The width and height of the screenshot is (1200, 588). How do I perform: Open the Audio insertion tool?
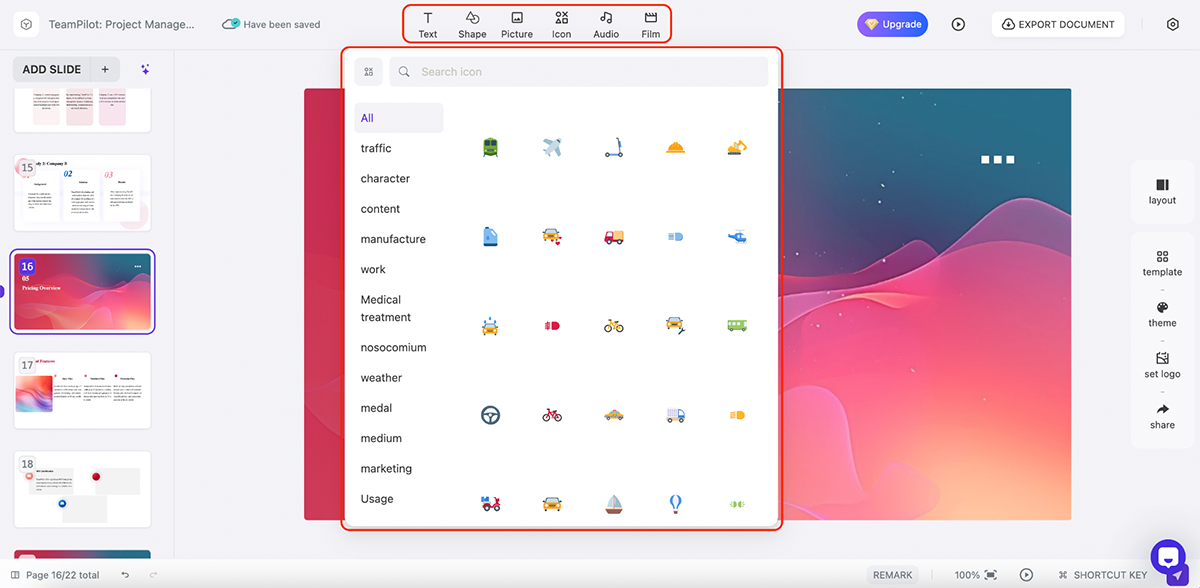tap(605, 22)
